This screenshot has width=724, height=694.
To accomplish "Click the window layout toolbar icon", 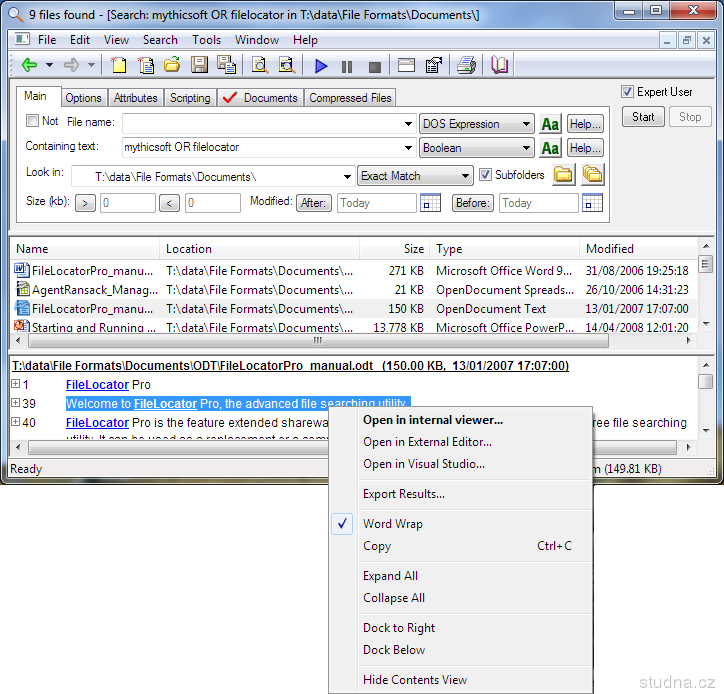I will pyautogui.click(x=406, y=65).
